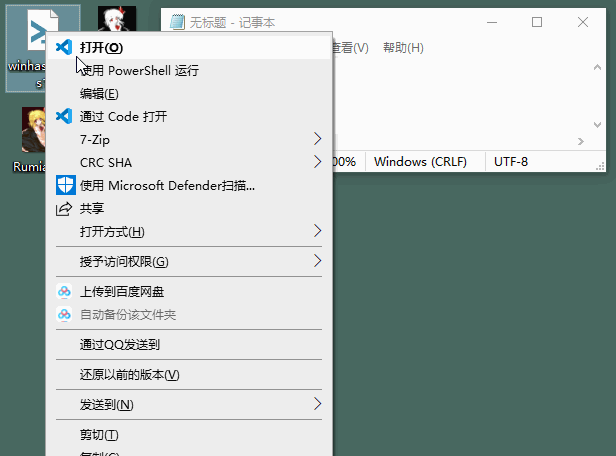Select the white-haired character desktop image icon
Viewport: 616px width, 456px height.
(x=117, y=19)
